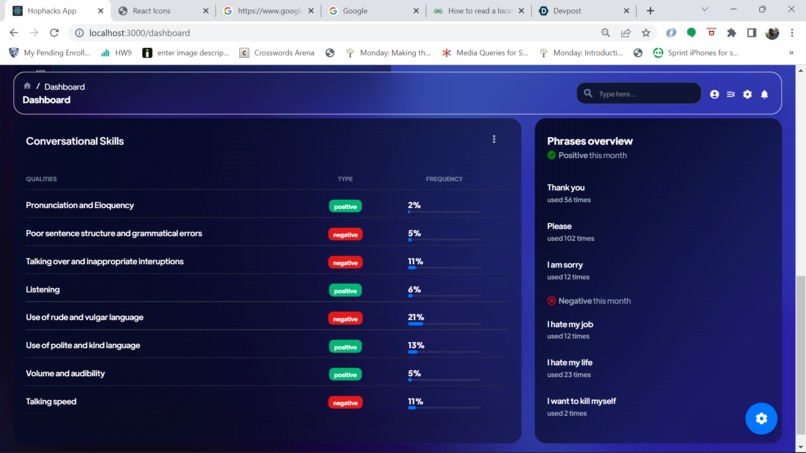
Task: Click the green circle extension icon
Action: point(691,33)
